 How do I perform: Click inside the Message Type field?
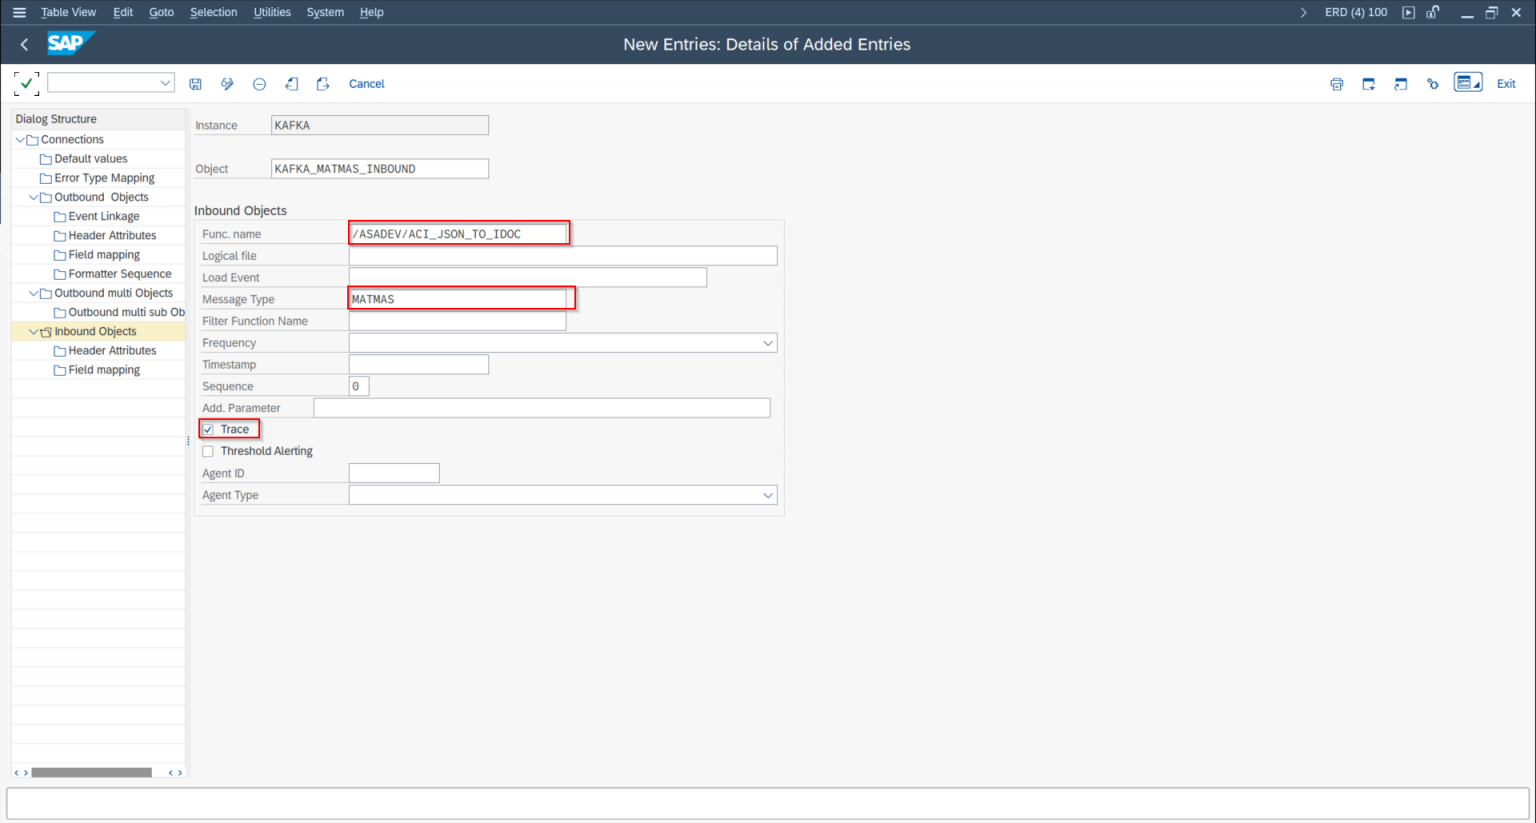pyautogui.click(x=460, y=298)
